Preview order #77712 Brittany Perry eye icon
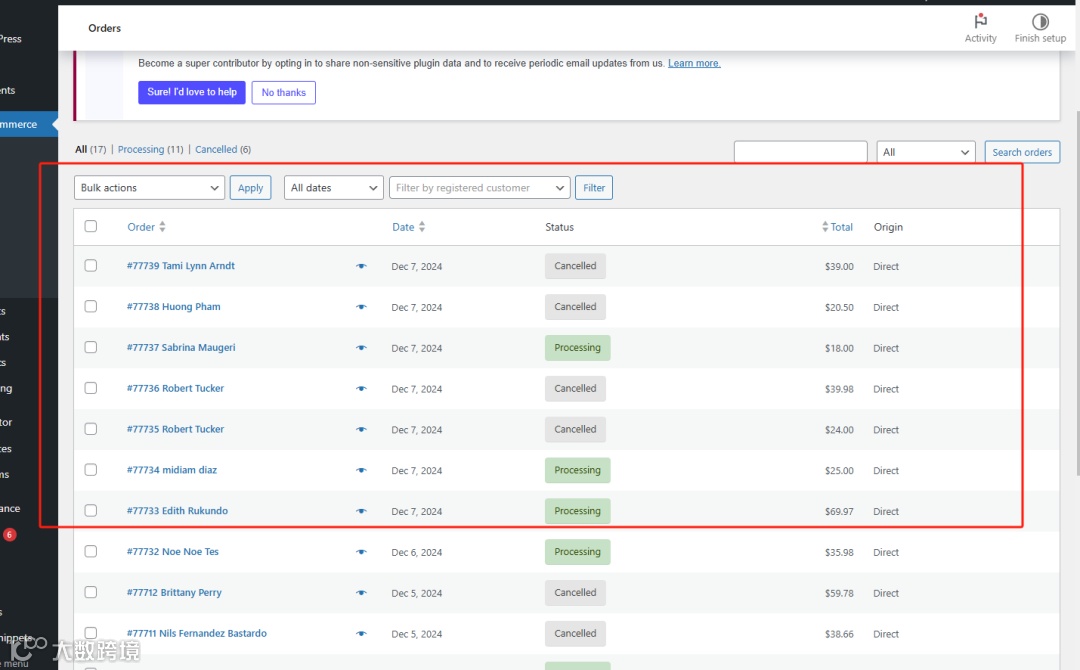1080x670 pixels. (x=361, y=592)
